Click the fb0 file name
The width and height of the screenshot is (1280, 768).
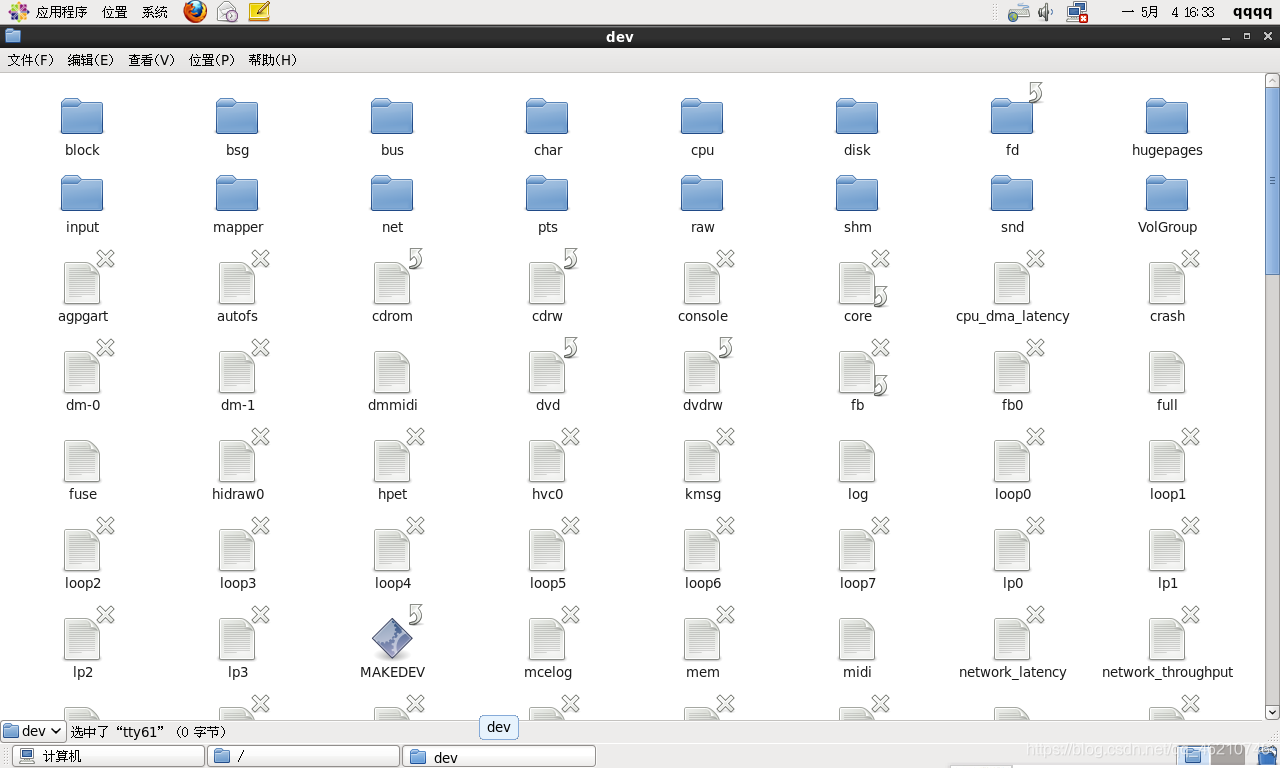pyautogui.click(x=1012, y=405)
